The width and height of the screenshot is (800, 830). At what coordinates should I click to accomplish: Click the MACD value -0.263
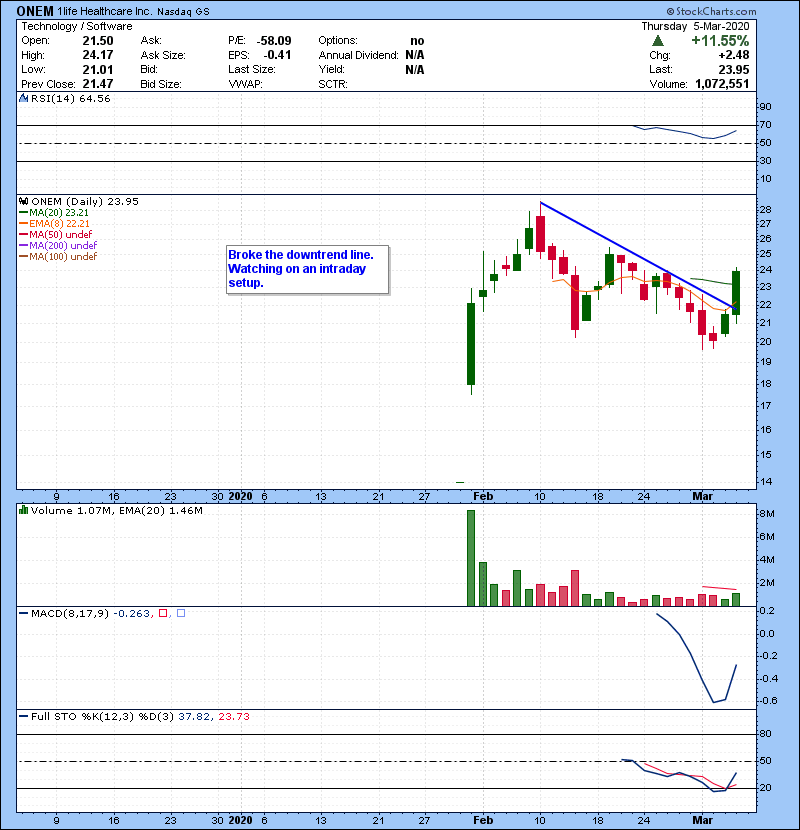click(132, 614)
